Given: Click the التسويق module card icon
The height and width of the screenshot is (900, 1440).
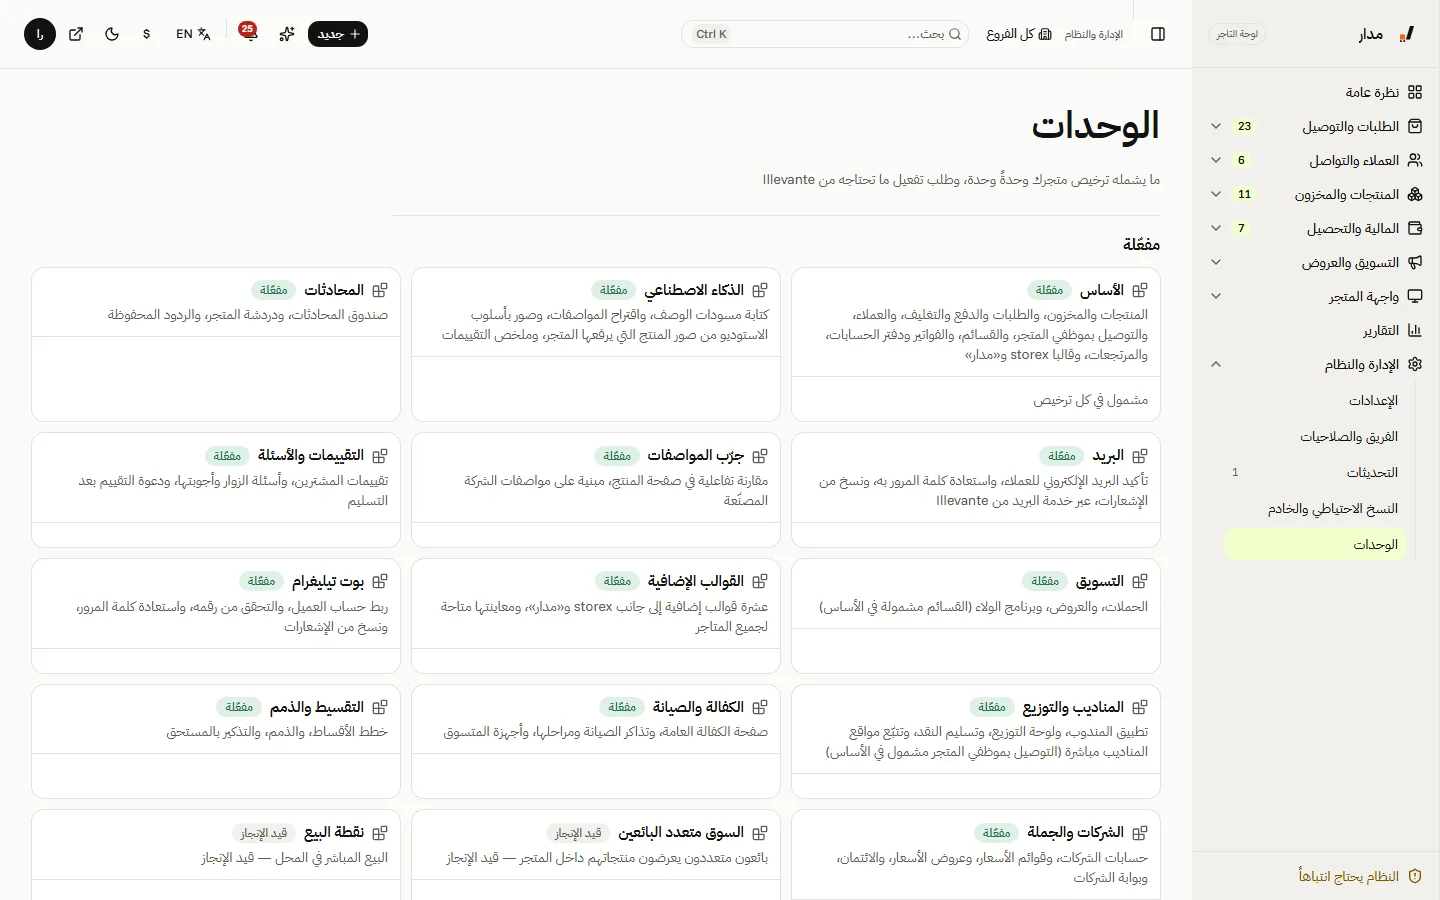Looking at the screenshot, I should [1140, 581].
